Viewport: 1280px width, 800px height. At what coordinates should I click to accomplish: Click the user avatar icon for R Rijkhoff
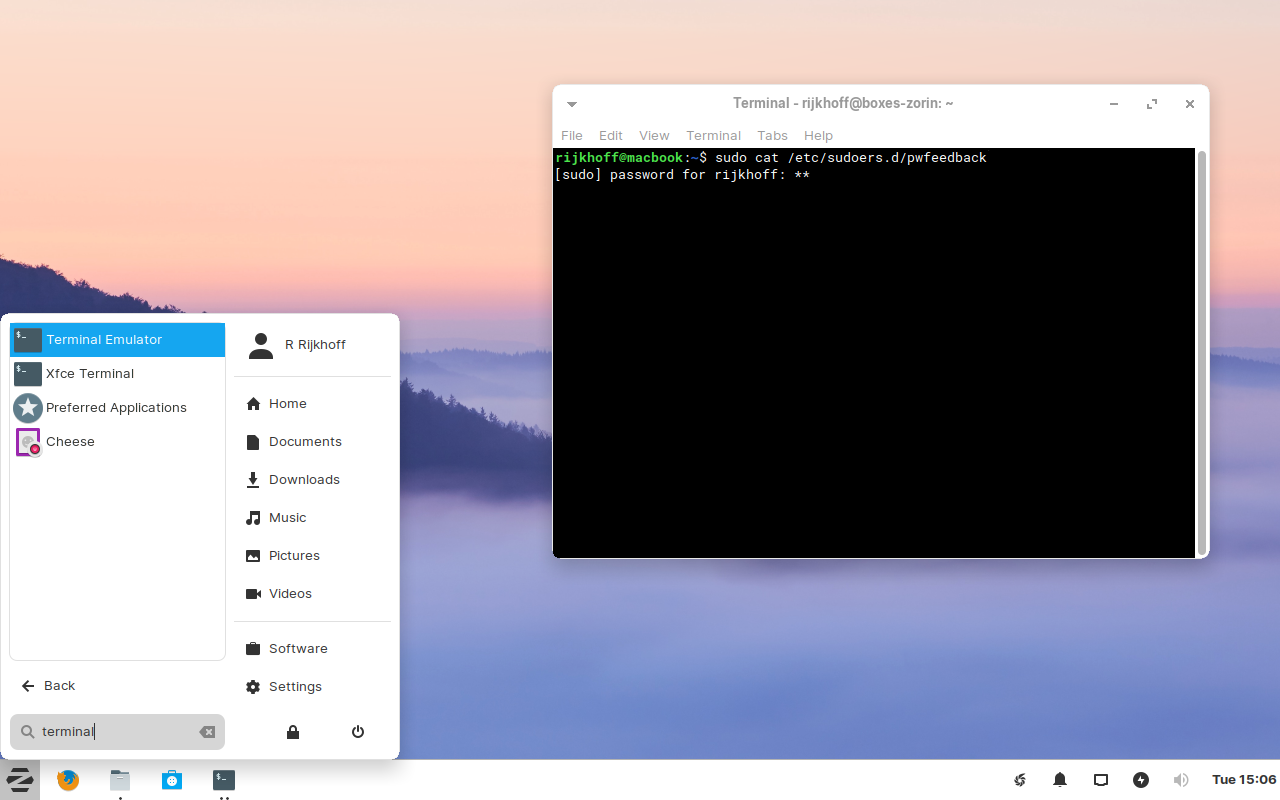[x=261, y=345]
